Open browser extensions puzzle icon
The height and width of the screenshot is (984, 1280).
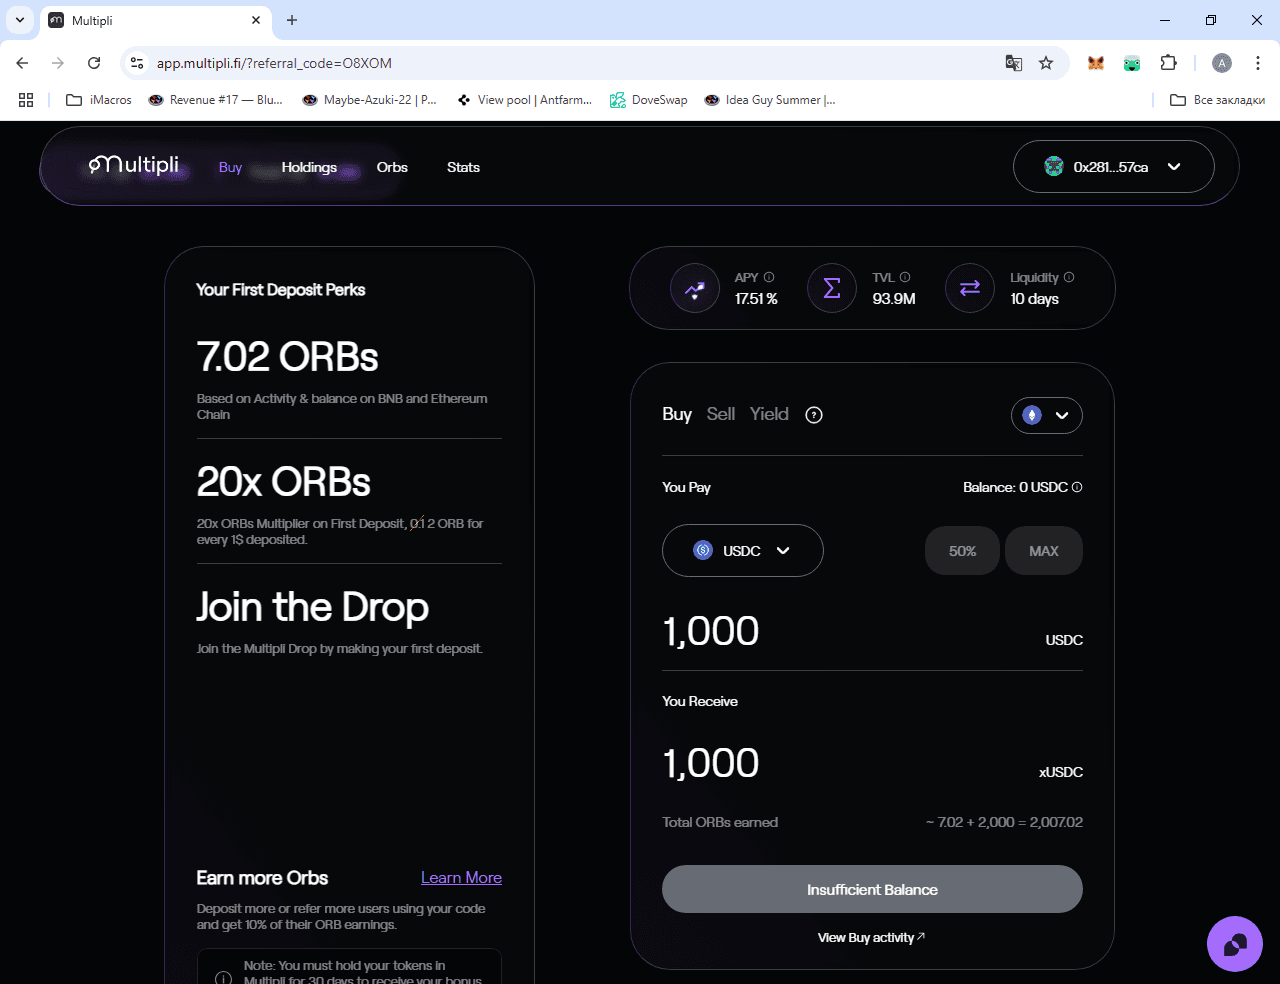point(1168,63)
